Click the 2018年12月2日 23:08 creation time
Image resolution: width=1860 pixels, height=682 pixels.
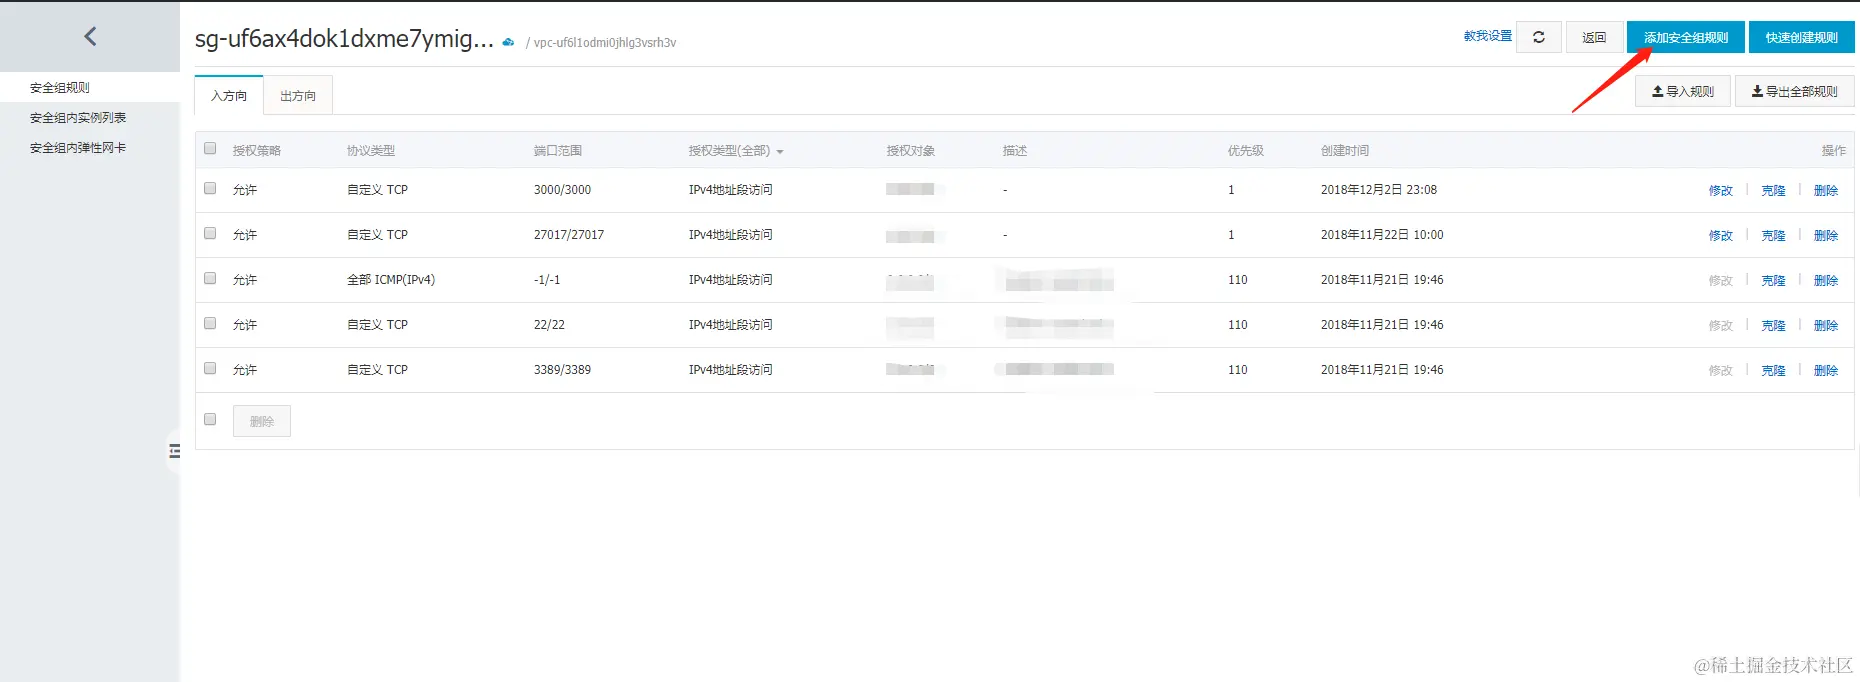[1379, 190]
